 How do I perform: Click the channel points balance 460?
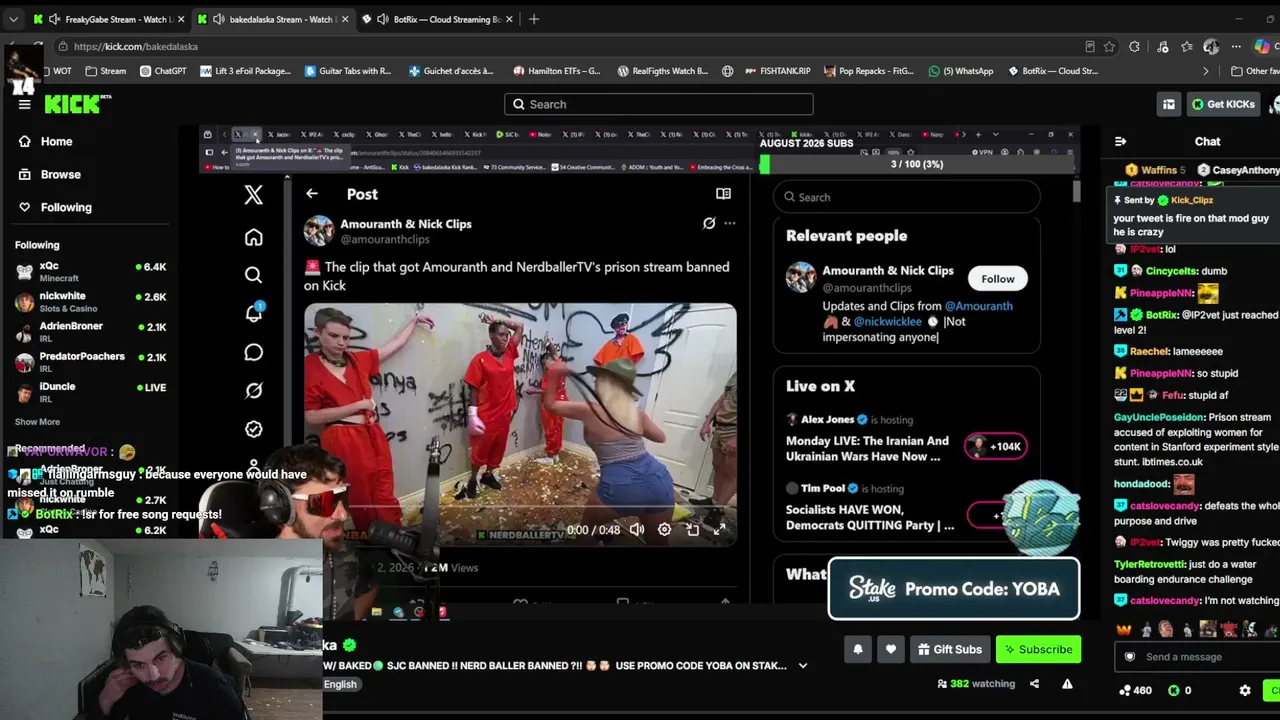click(1135, 690)
